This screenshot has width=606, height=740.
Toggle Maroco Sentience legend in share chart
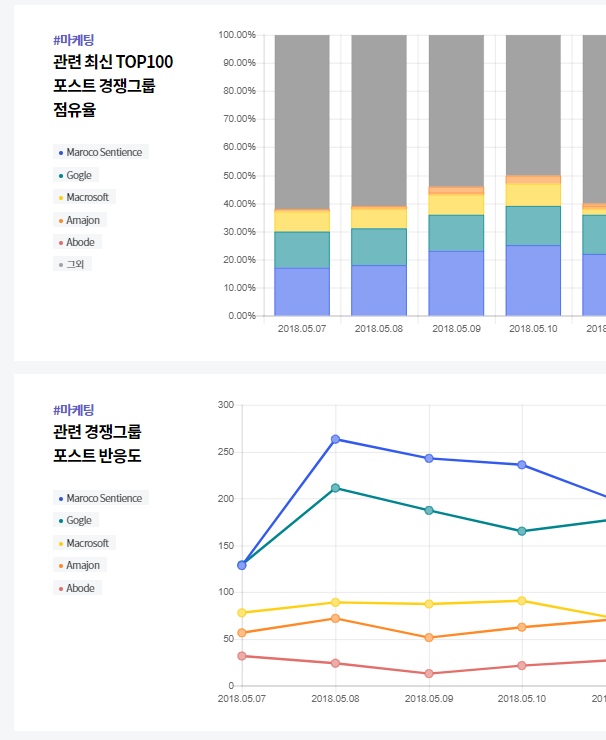pos(101,152)
